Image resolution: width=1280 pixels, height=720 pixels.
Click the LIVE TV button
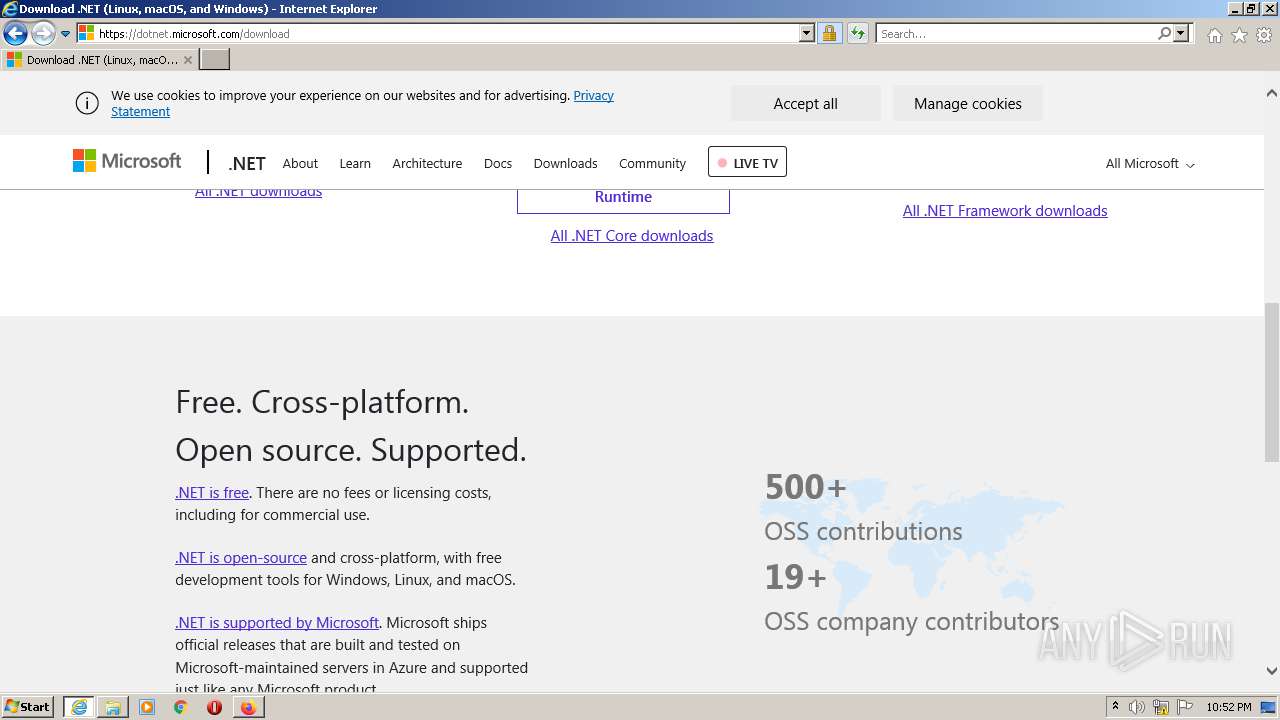747,162
